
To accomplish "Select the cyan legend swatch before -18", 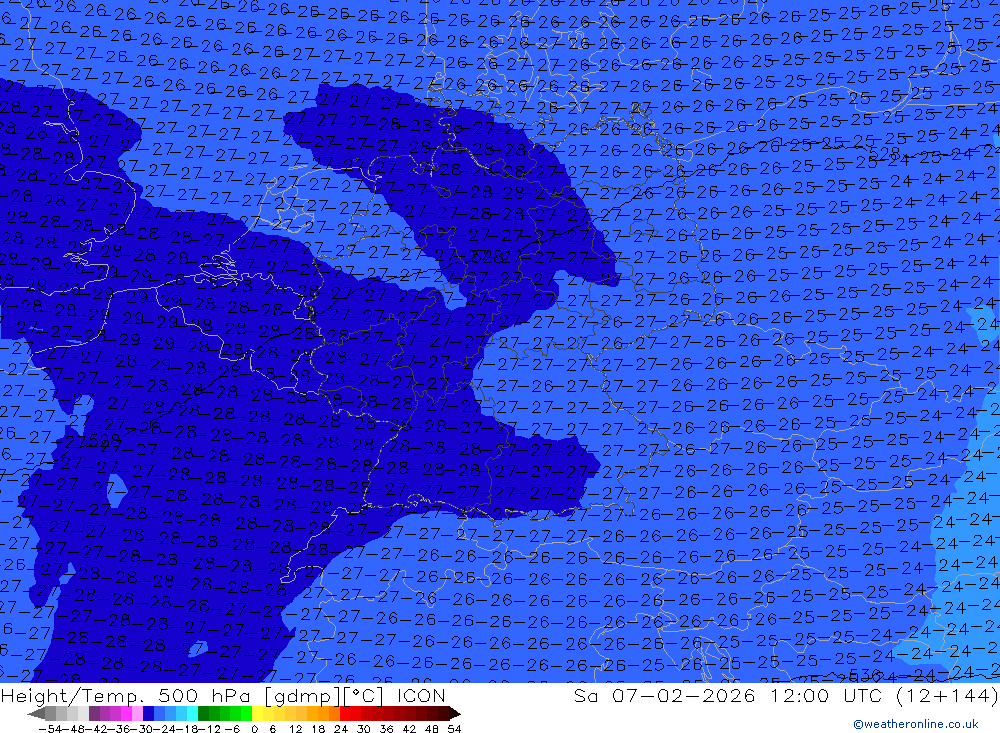I will pos(192,713).
